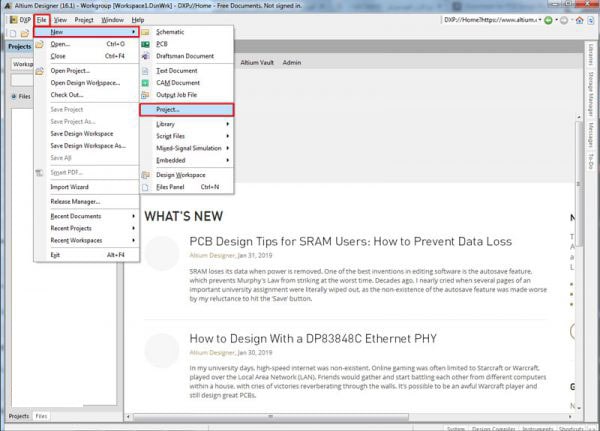Expand the Embedded submenu
The image size is (600, 431).
(x=187, y=160)
